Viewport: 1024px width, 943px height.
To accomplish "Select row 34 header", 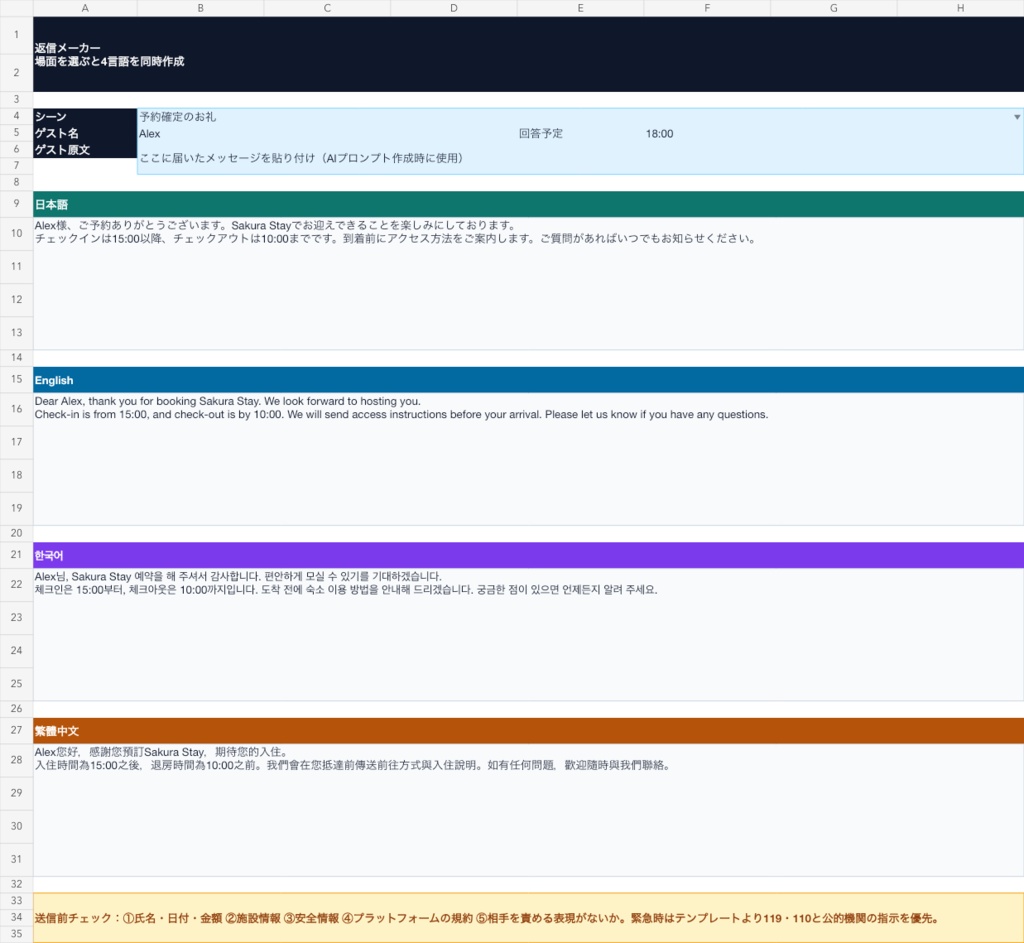I will (16, 917).
